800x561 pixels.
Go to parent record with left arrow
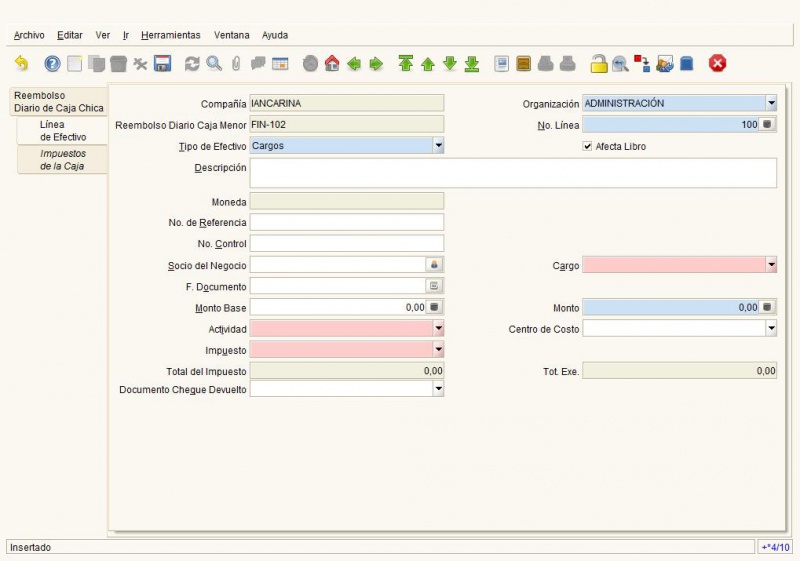pyautogui.click(x=354, y=64)
